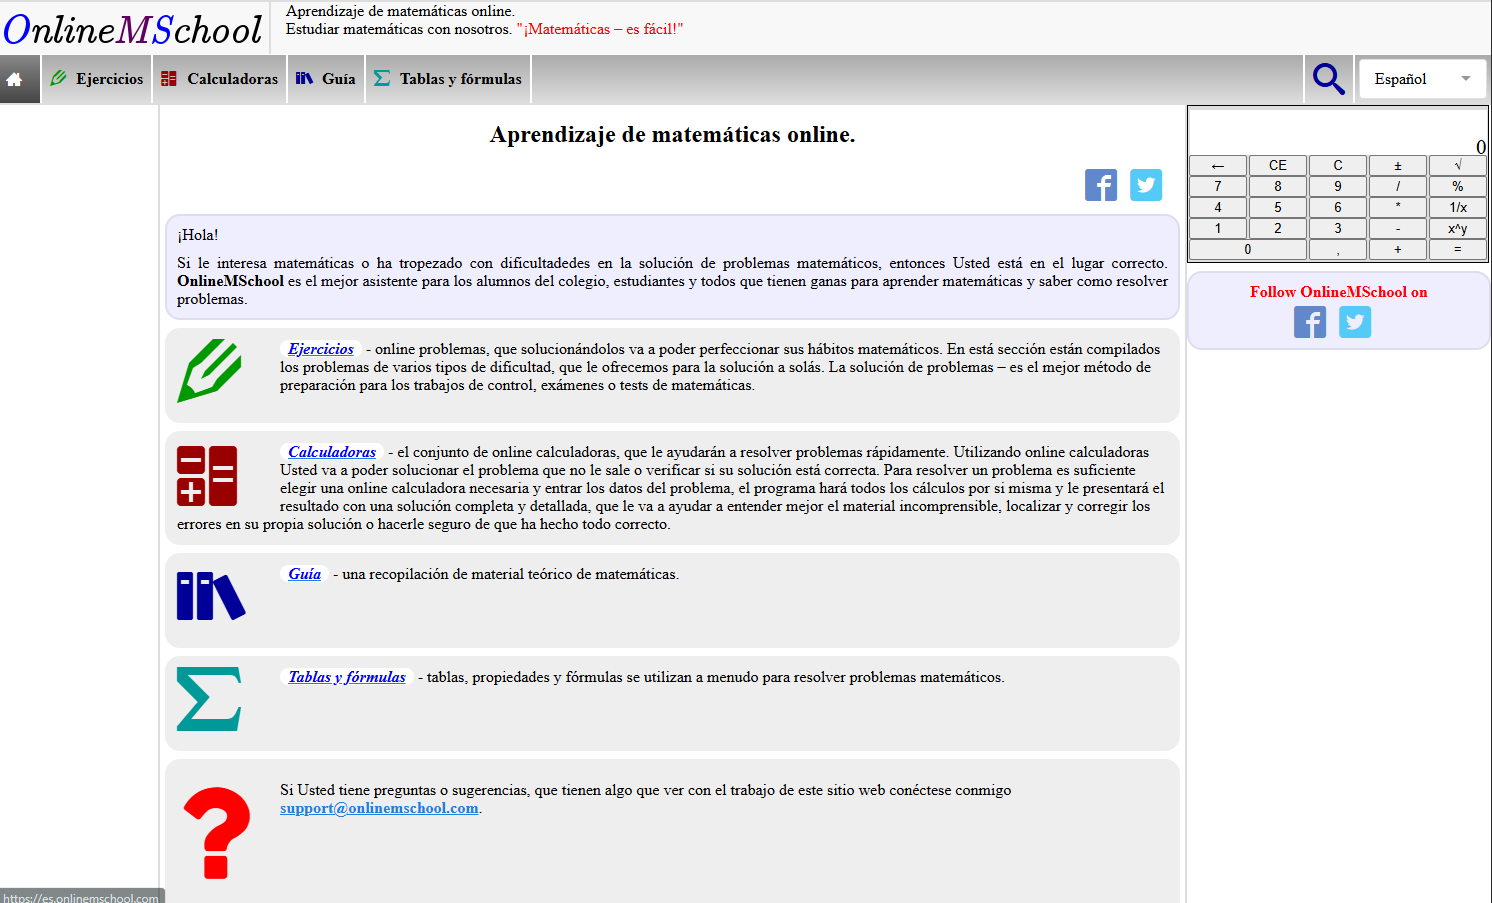
Task: Follow the Guía link in content
Action: pos(304,574)
